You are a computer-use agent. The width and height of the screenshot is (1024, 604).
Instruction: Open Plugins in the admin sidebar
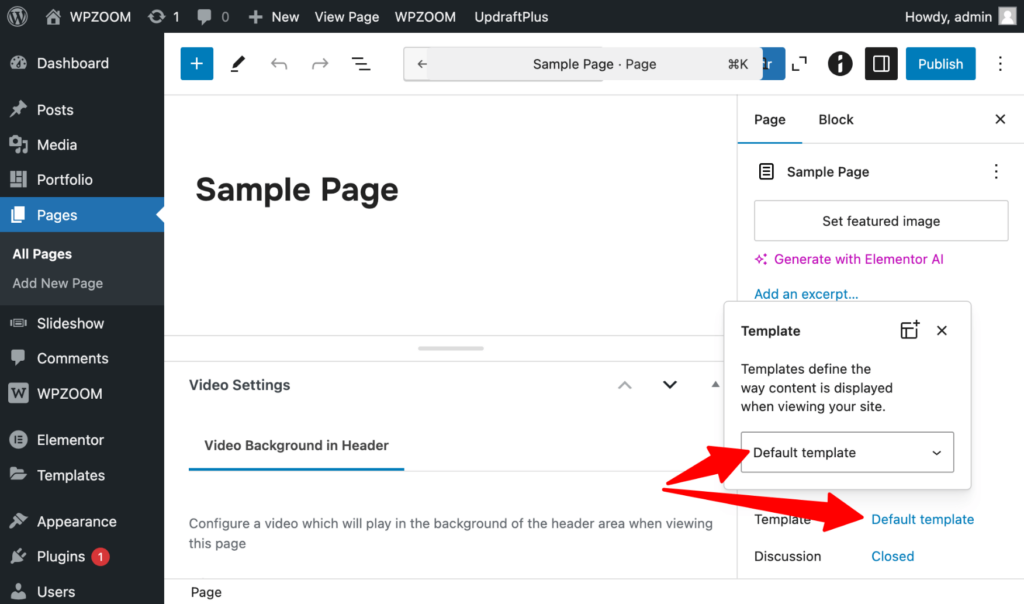click(61, 557)
